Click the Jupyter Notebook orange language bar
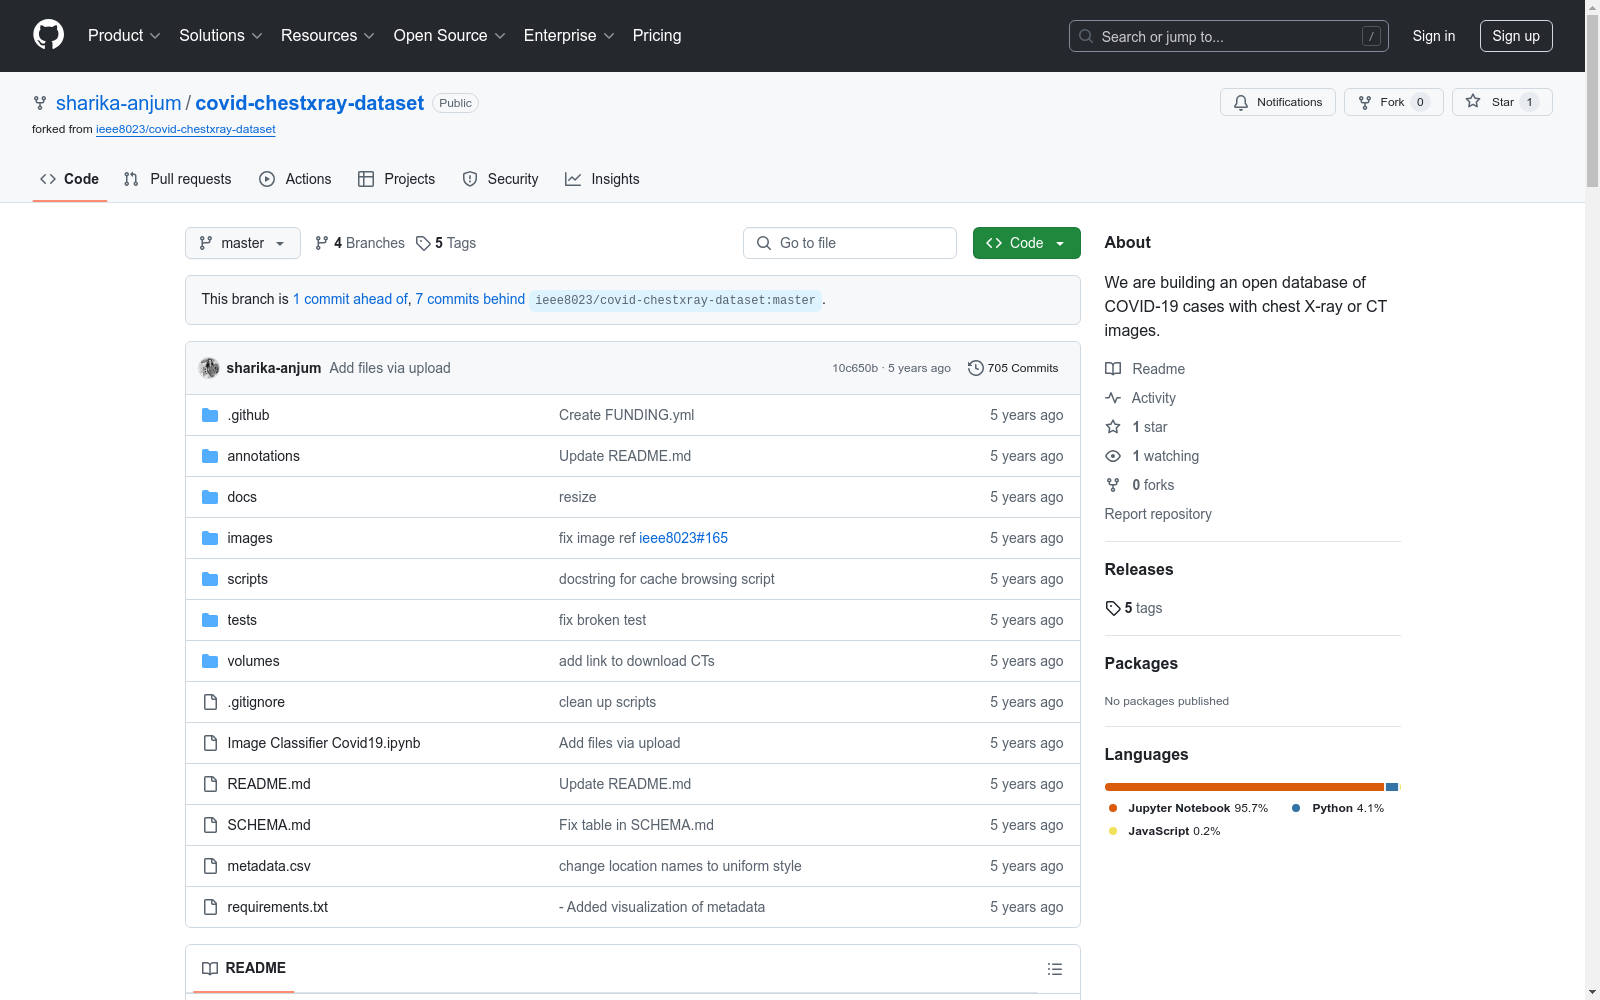The height and width of the screenshot is (1000, 1600). click(x=1244, y=787)
